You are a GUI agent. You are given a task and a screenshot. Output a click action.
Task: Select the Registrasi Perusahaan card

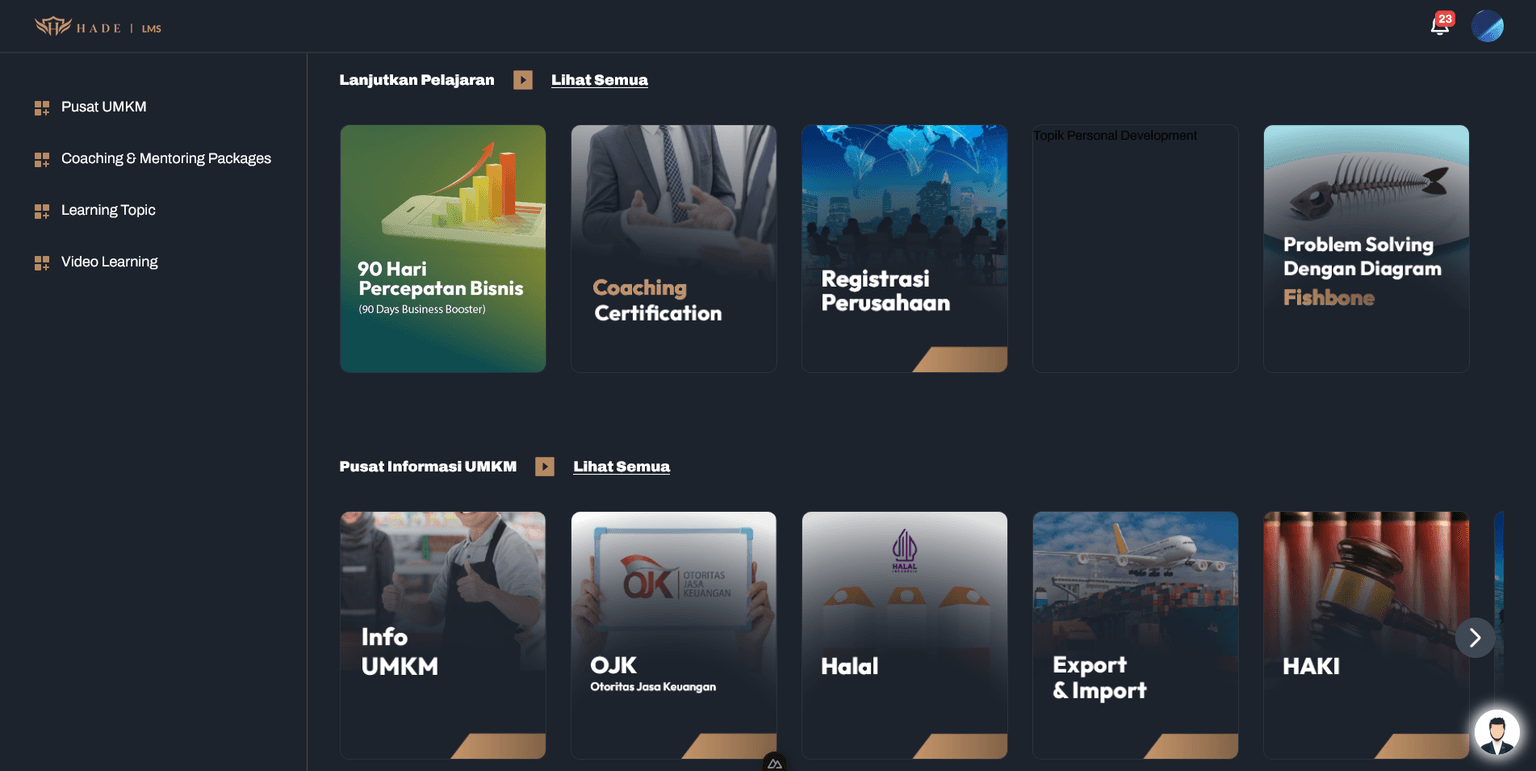point(904,248)
